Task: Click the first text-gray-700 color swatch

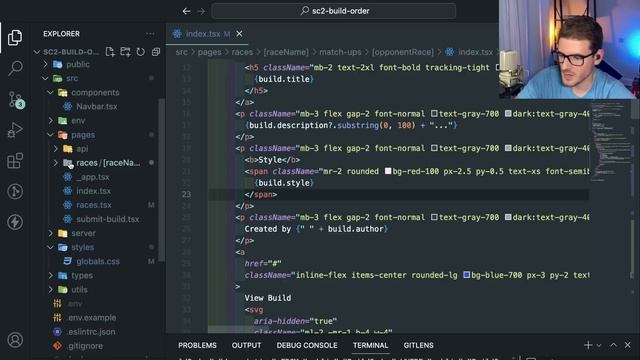Action: 434,113
